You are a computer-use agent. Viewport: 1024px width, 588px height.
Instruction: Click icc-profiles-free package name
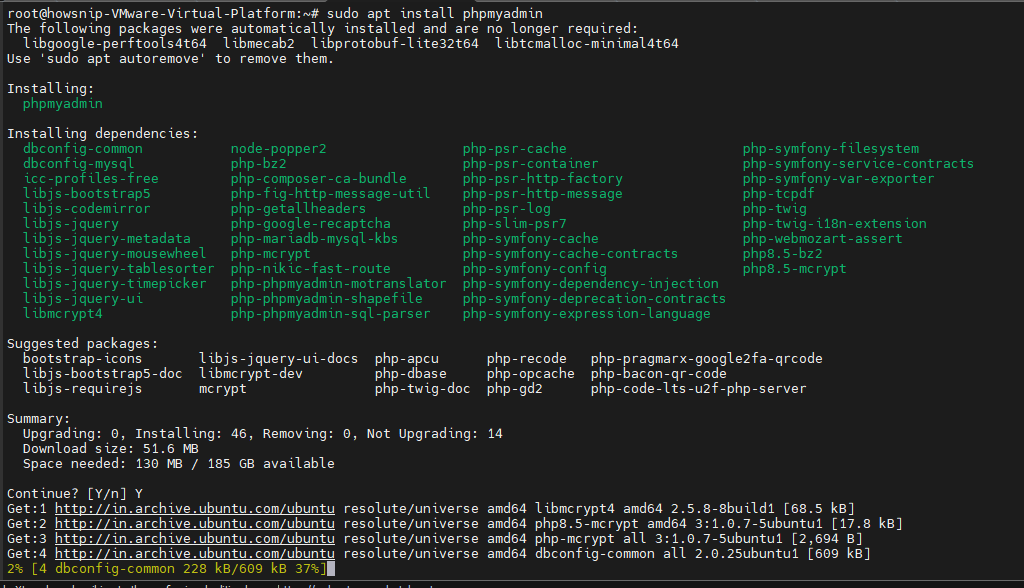coord(91,179)
